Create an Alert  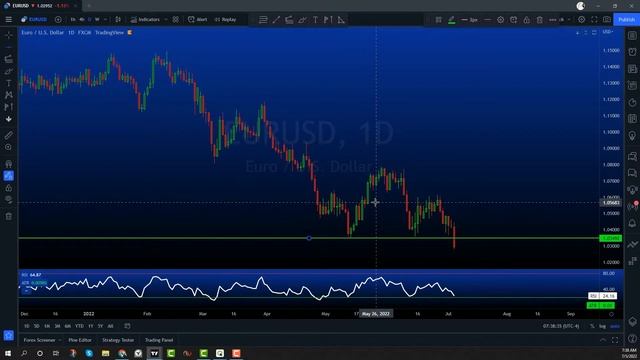click(198, 19)
